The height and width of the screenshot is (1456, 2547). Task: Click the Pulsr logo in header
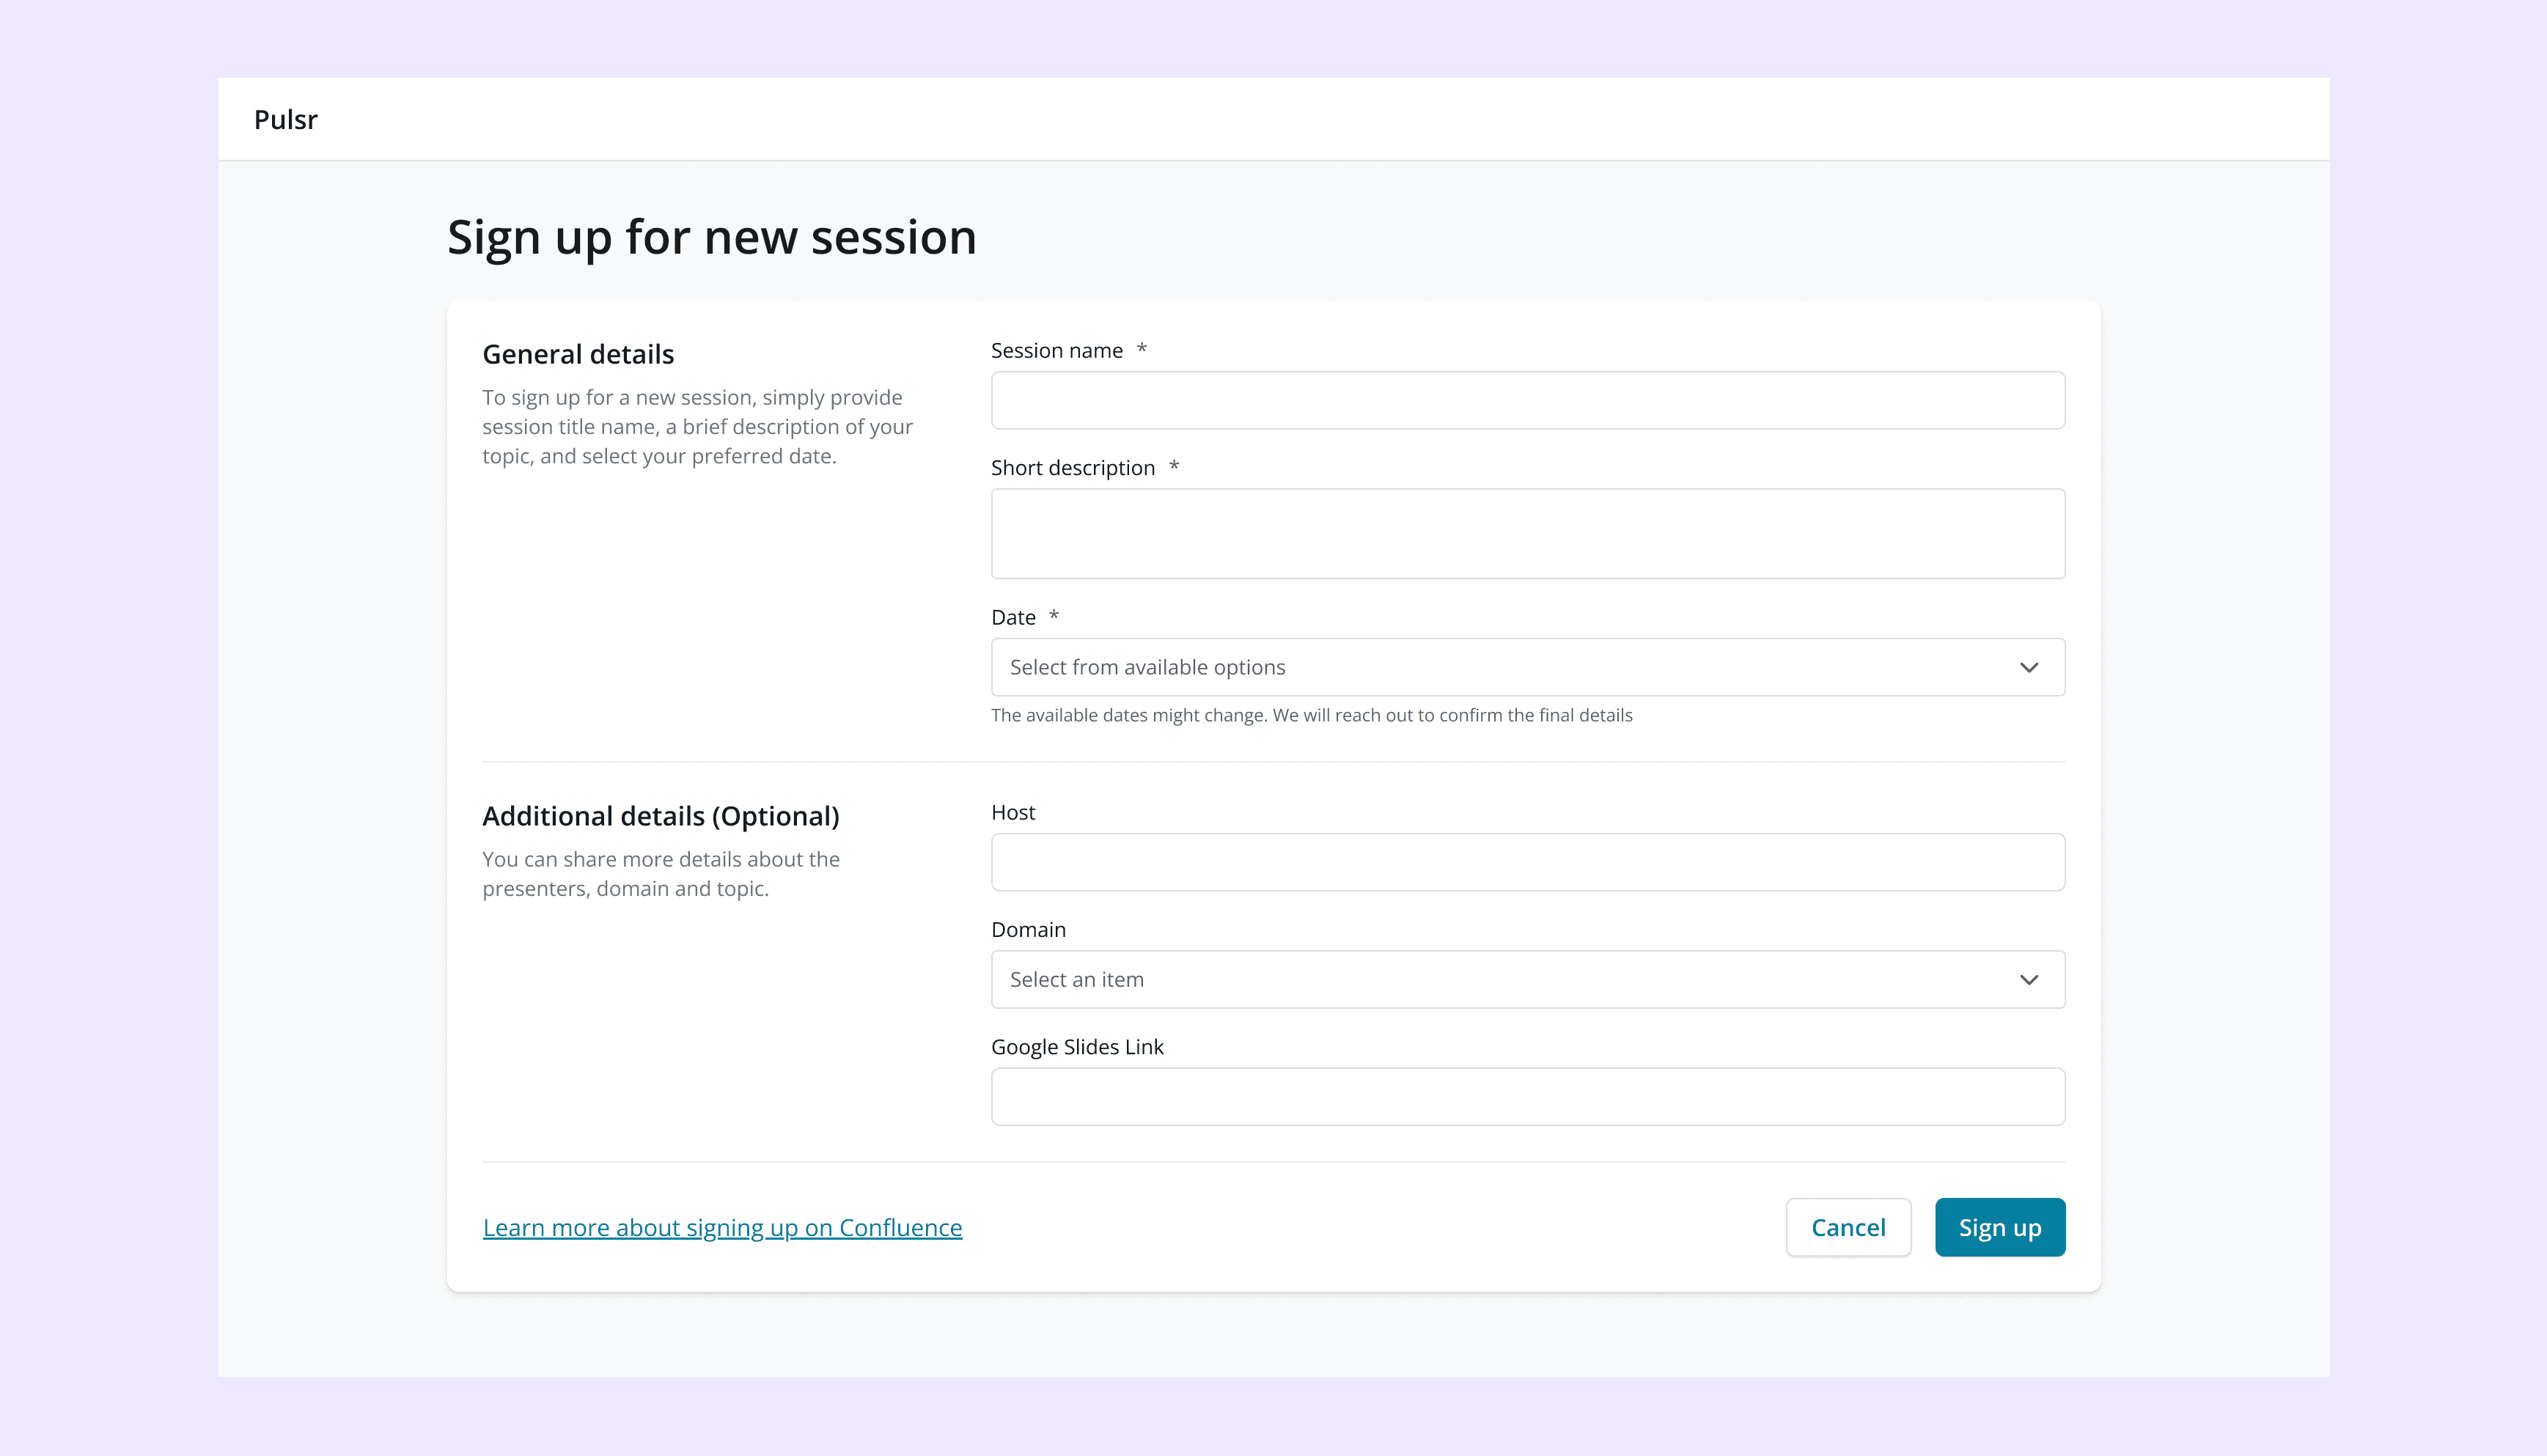285,120
